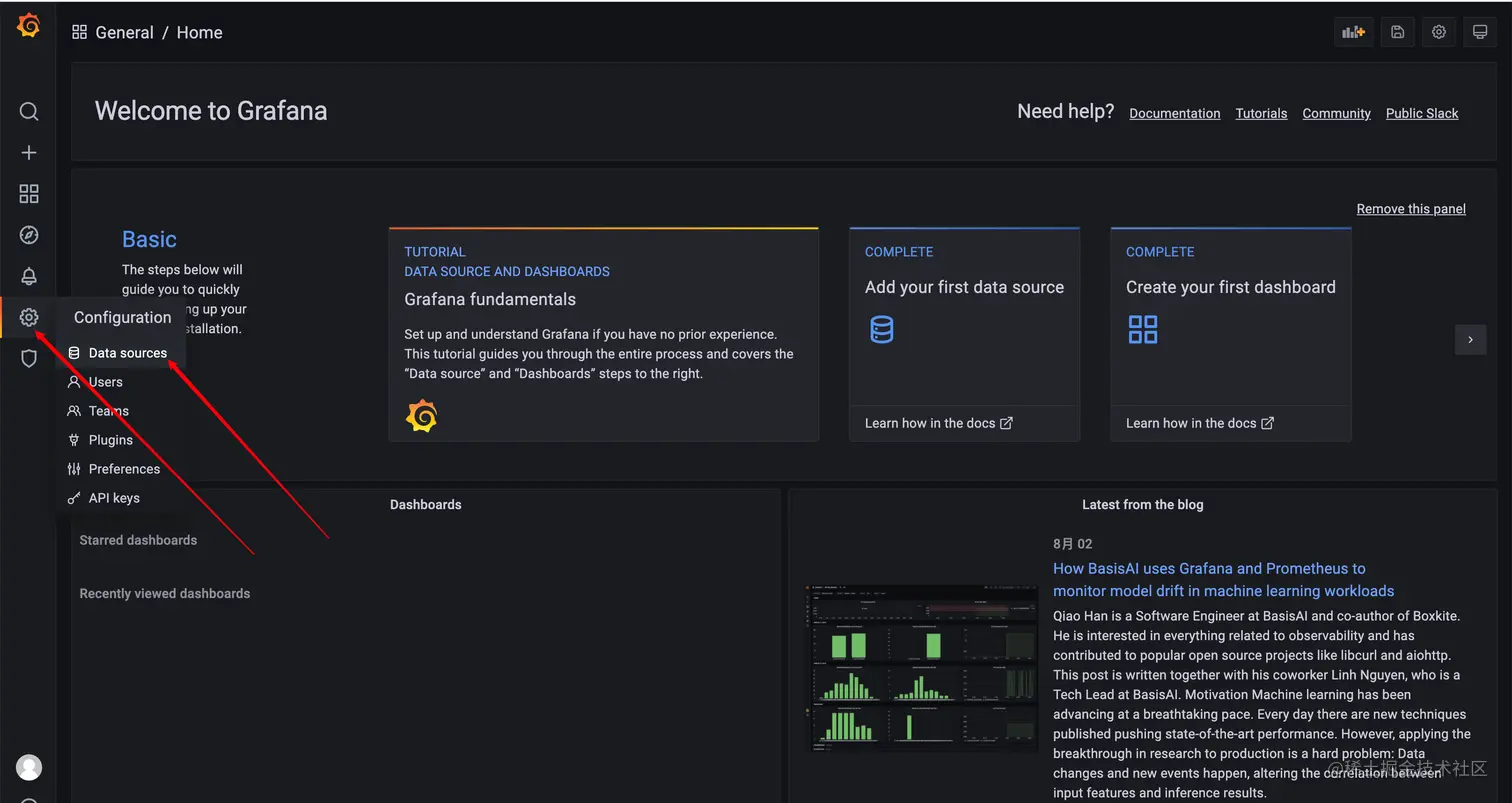This screenshot has width=1512, height=803.
Task: Click the Add panel toolbar icon
Action: point(1354,32)
